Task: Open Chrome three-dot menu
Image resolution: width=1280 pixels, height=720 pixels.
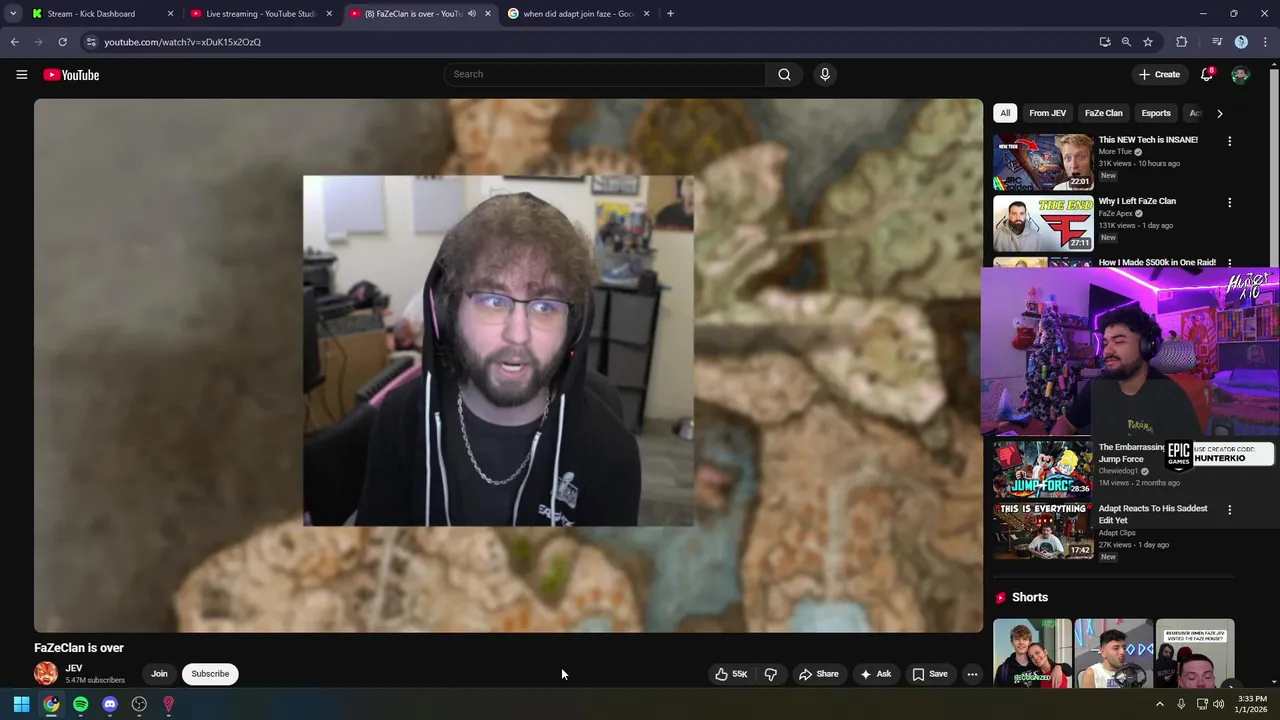Action: click(x=1264, y=42)
